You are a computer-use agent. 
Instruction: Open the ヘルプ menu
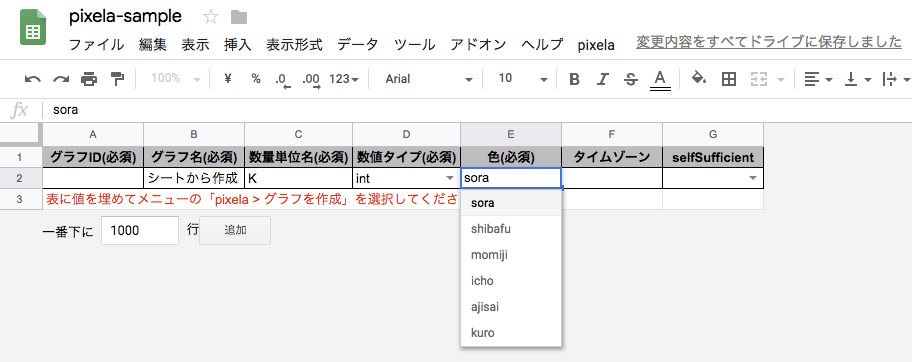(542, 45)
